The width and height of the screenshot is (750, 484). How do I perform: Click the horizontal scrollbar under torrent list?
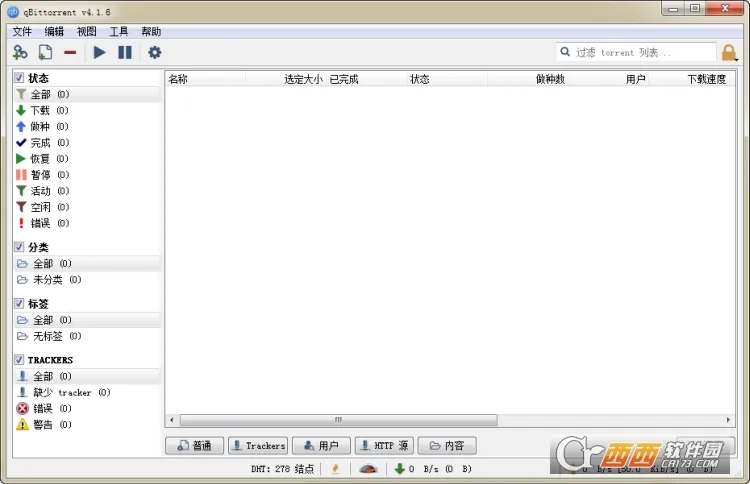338,420
